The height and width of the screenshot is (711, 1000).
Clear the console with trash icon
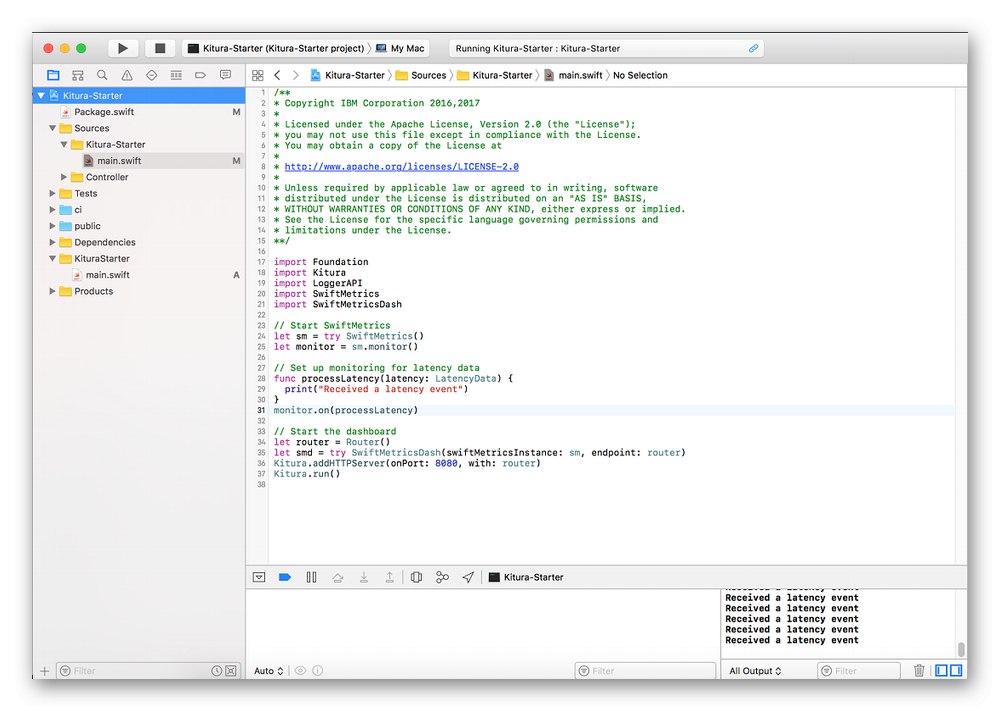click(919, 670)
